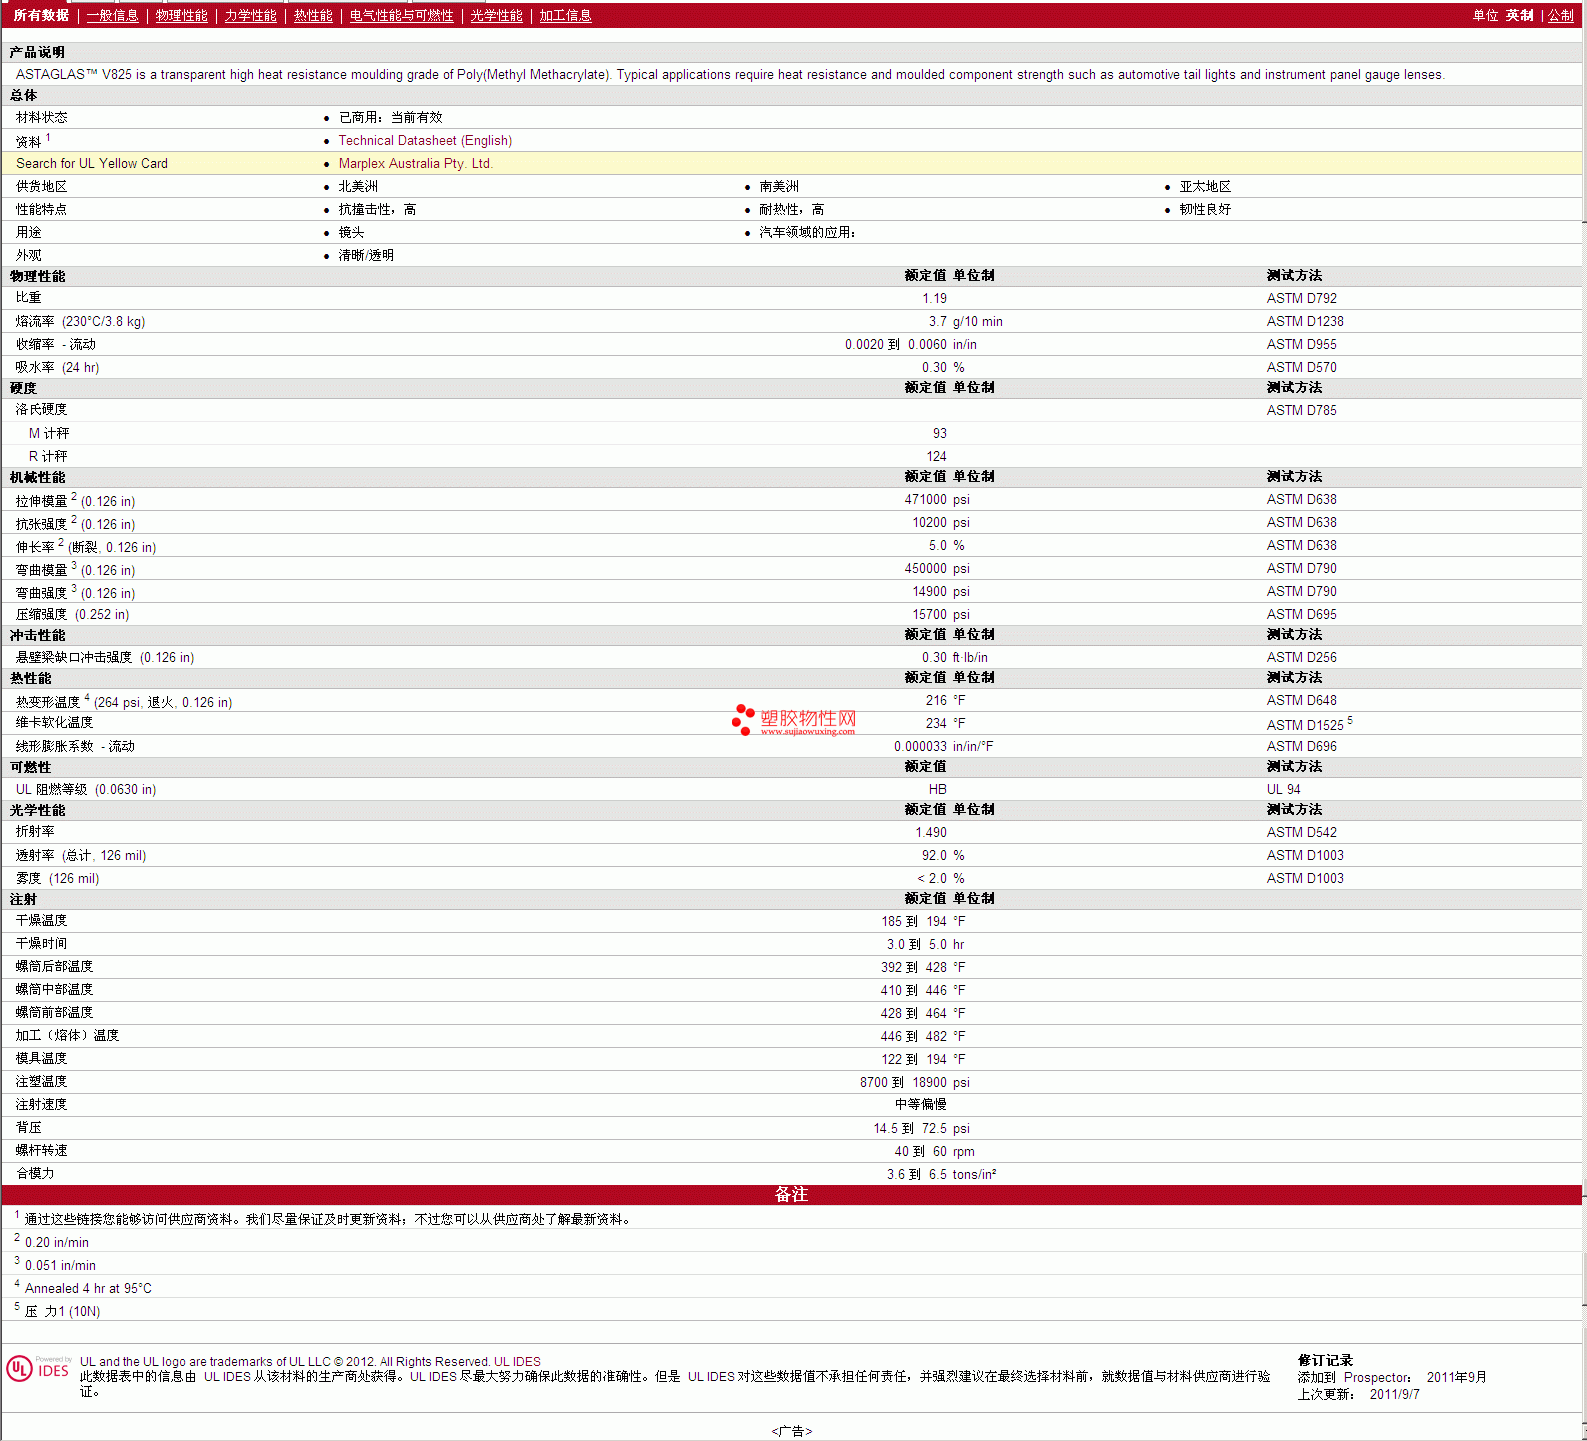Click footnote 0.20 in/min
The image size is (1587, 1441).
57,1242
